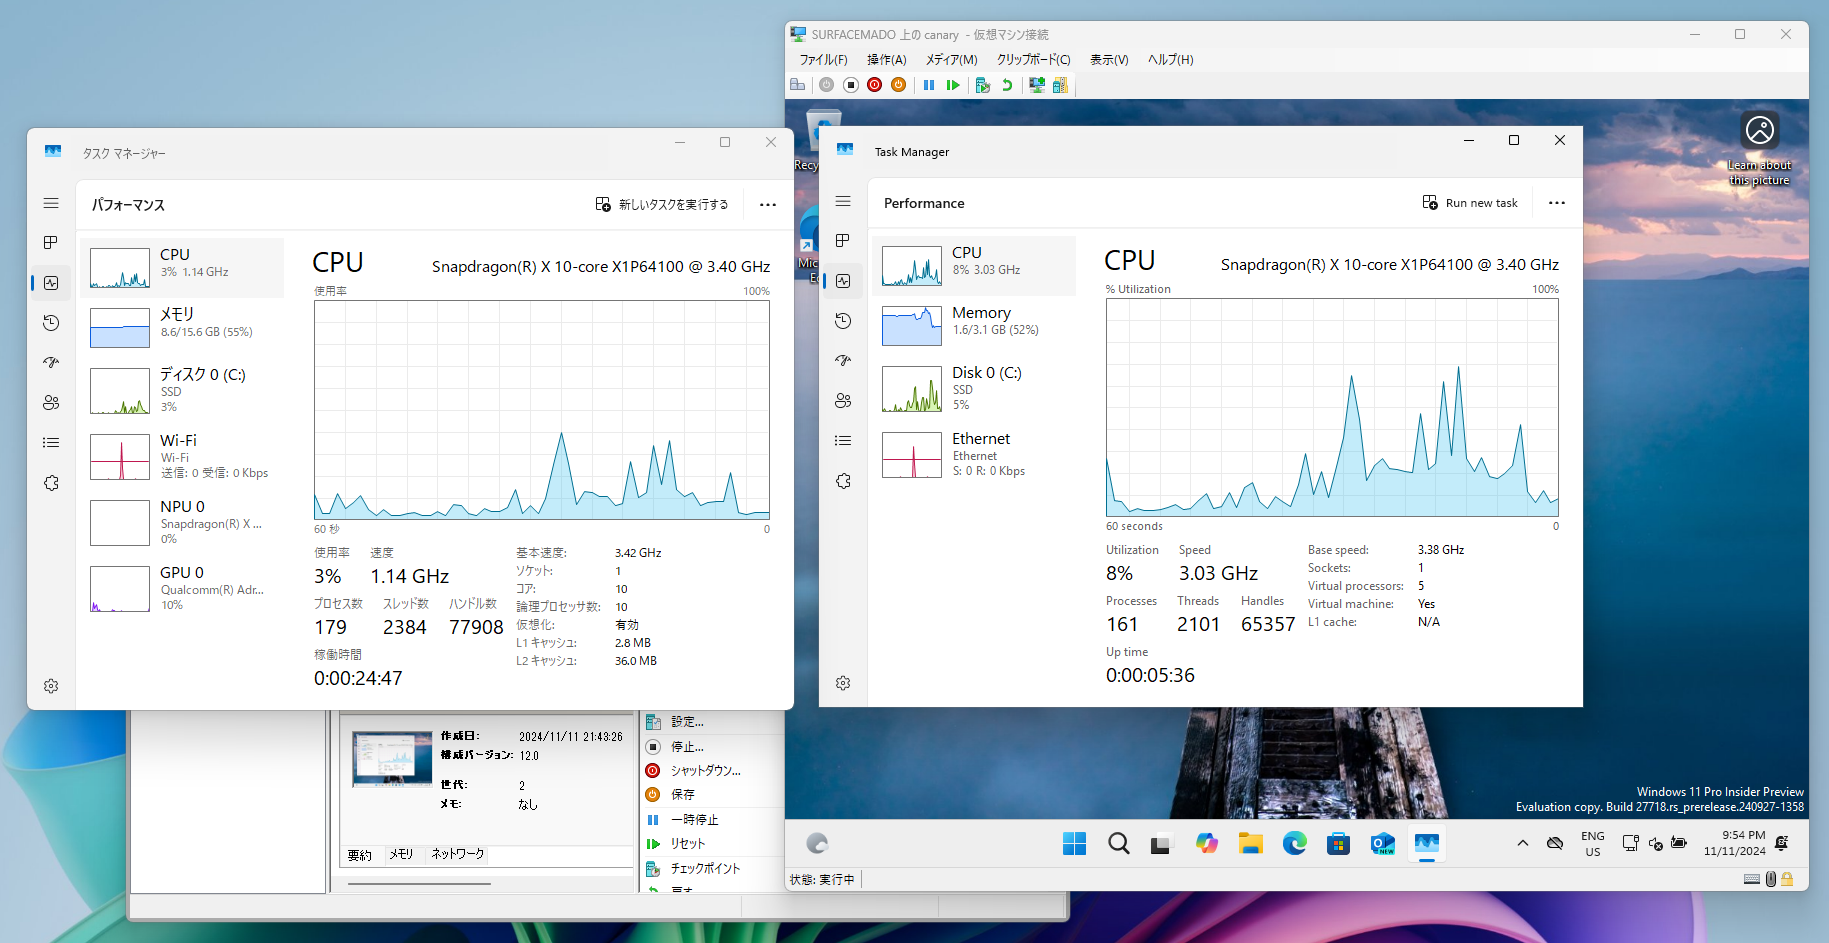Open the クリップボード(C) menu
The height and width of the screenshot is (943, 1829).
1034,60
